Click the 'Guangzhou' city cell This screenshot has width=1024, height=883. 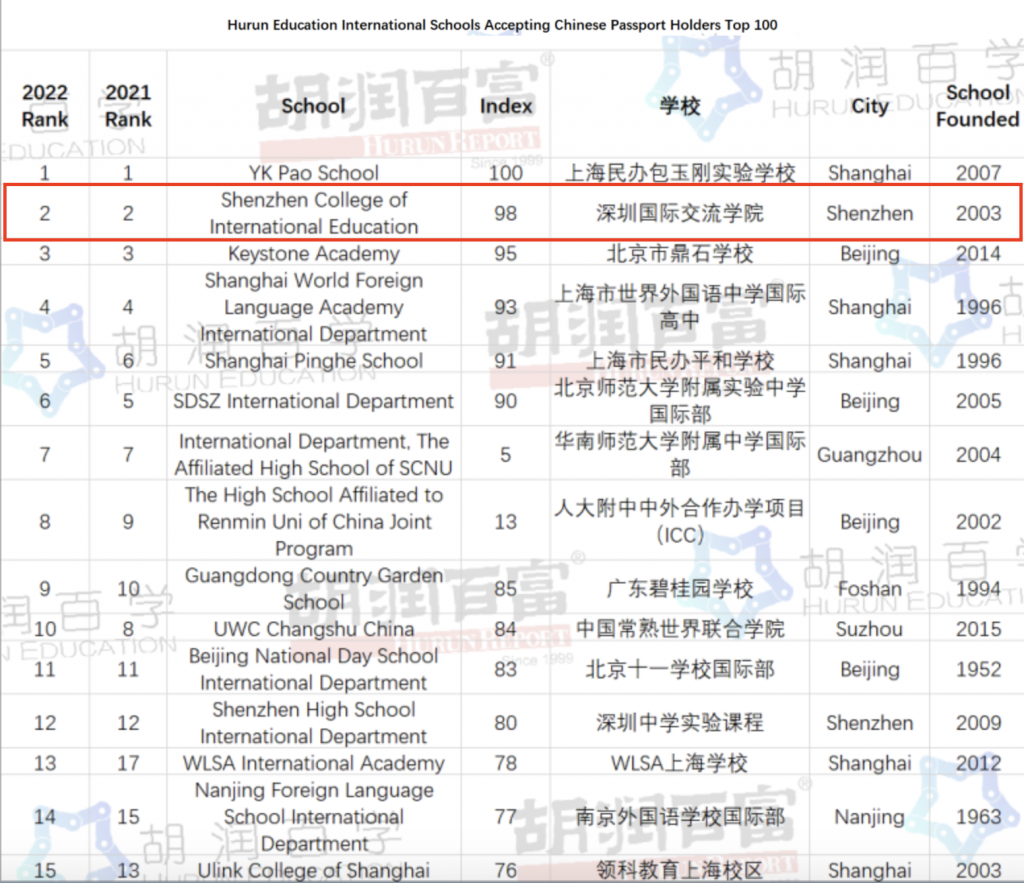pyautogui.click(x=870, y=455)
